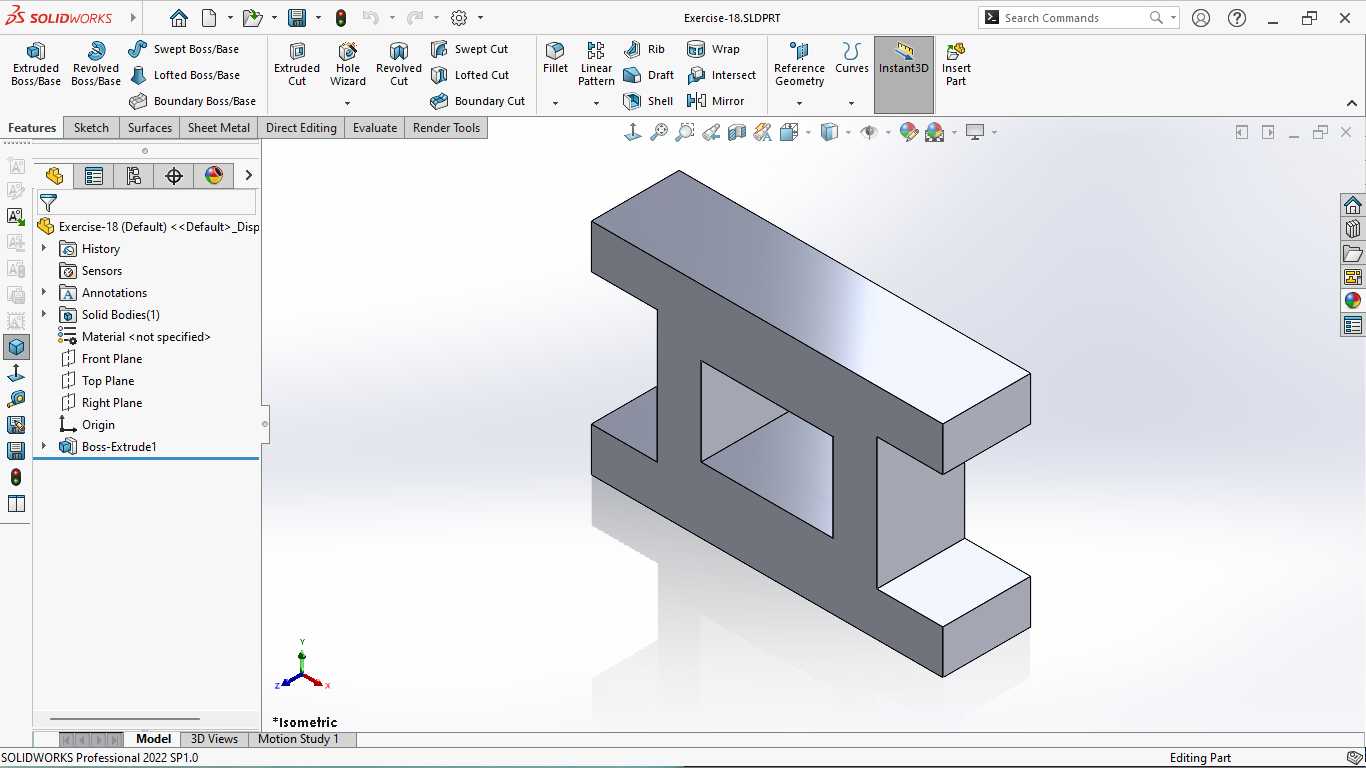Viewport: 1366px width, 768px height.
Task: Click the Home button in title bar
Action: pyautogui.click(x=178, y=18)
